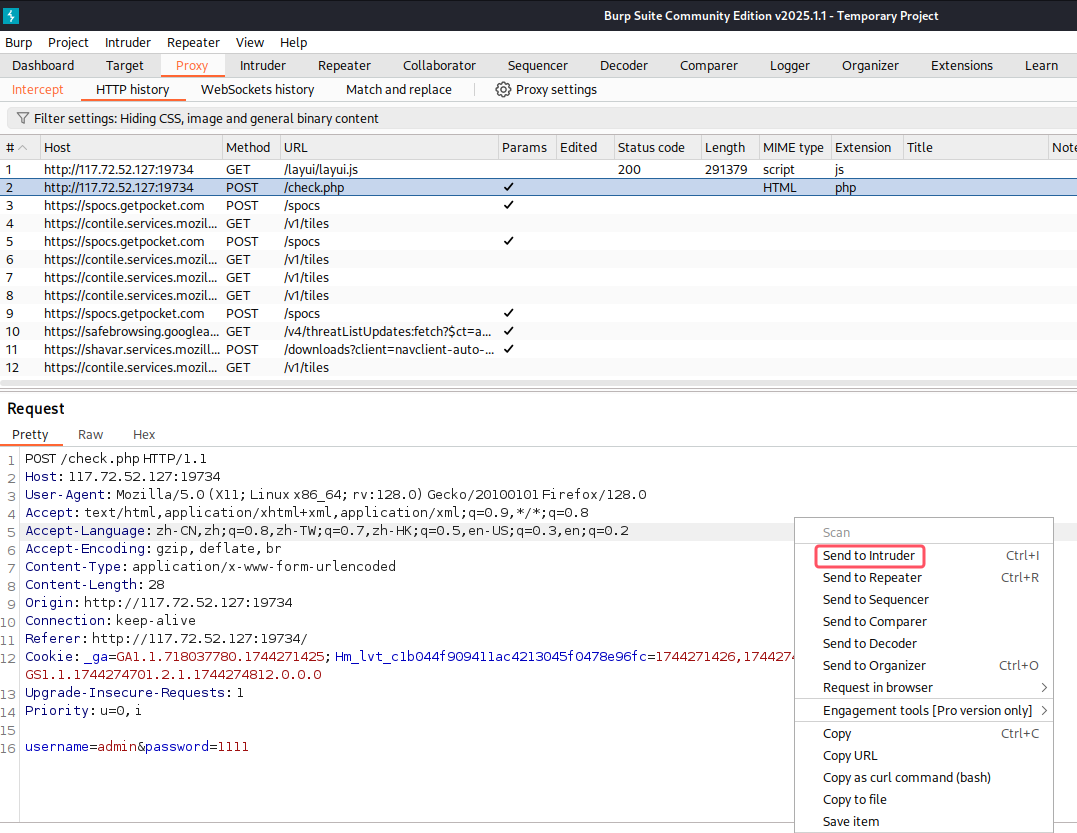Select row 10 safebrowsing threatListUpdates

[538, 331]
